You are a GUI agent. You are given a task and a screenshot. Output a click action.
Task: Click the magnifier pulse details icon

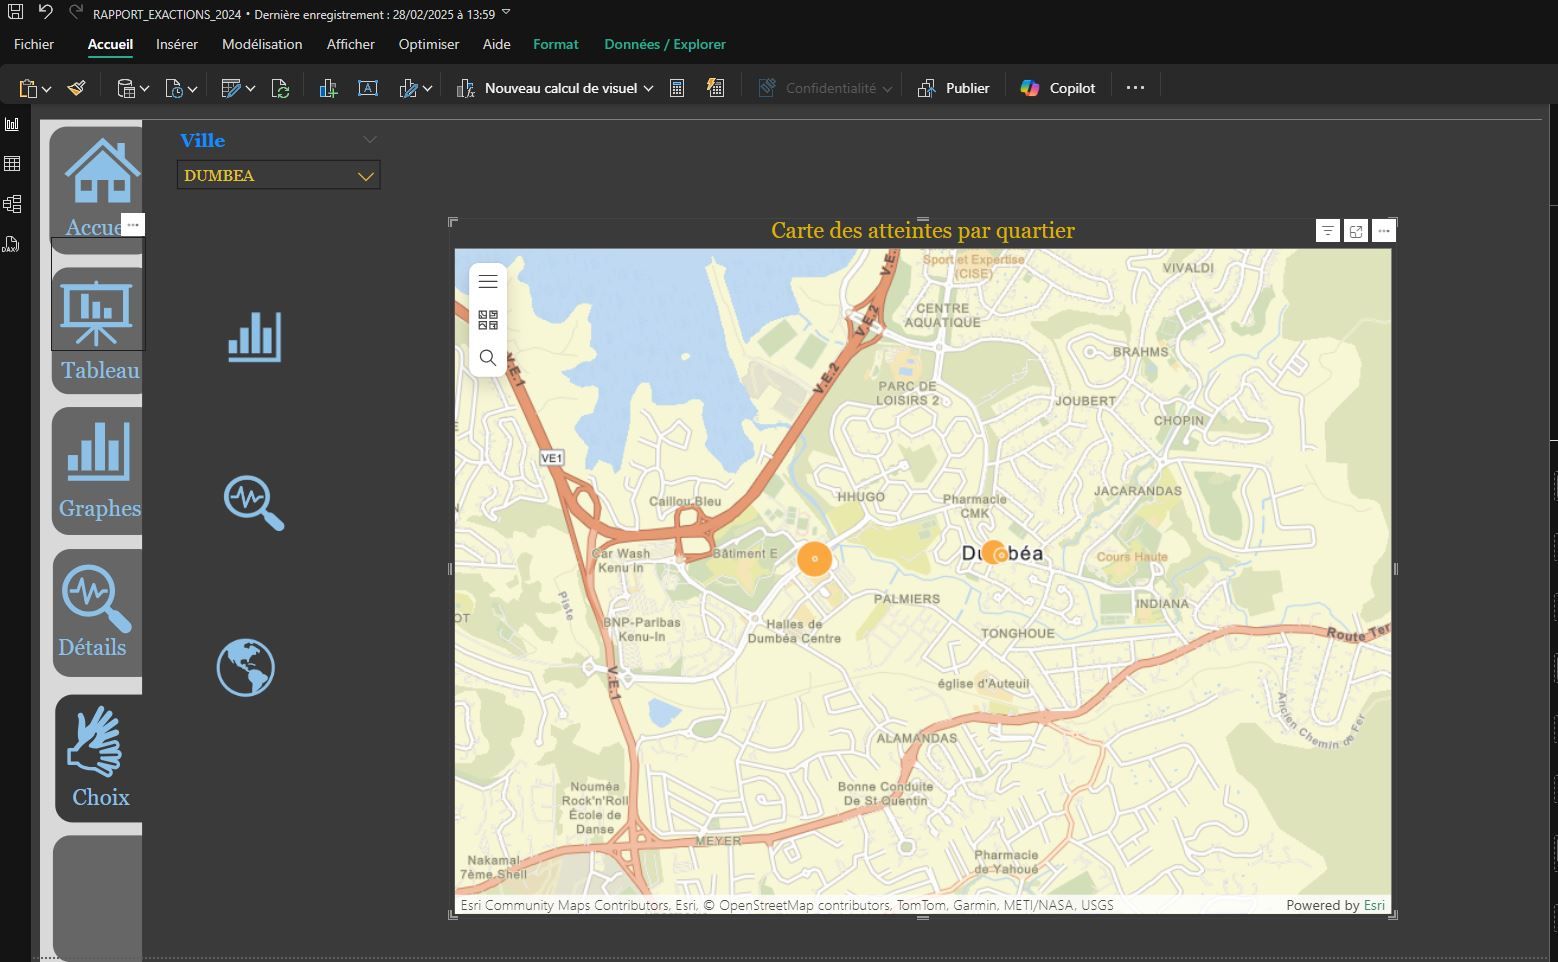pos(253,503)
